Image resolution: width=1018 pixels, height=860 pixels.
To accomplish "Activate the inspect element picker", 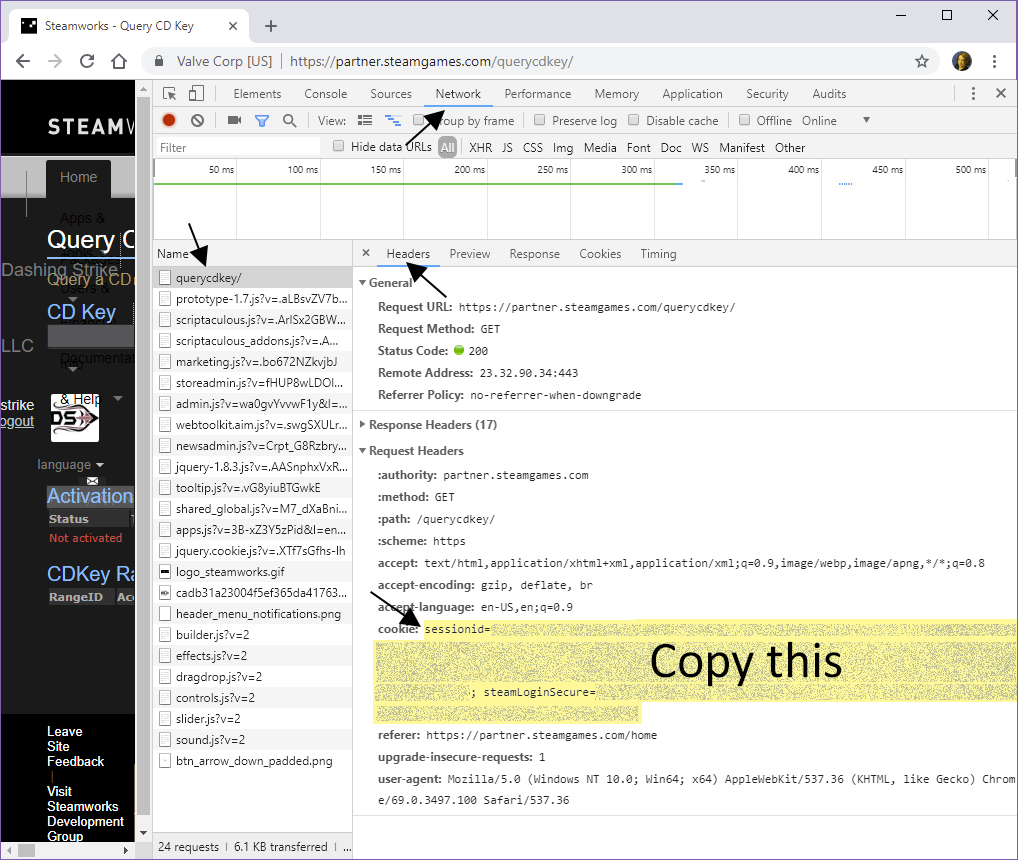I will click(169, 93).
